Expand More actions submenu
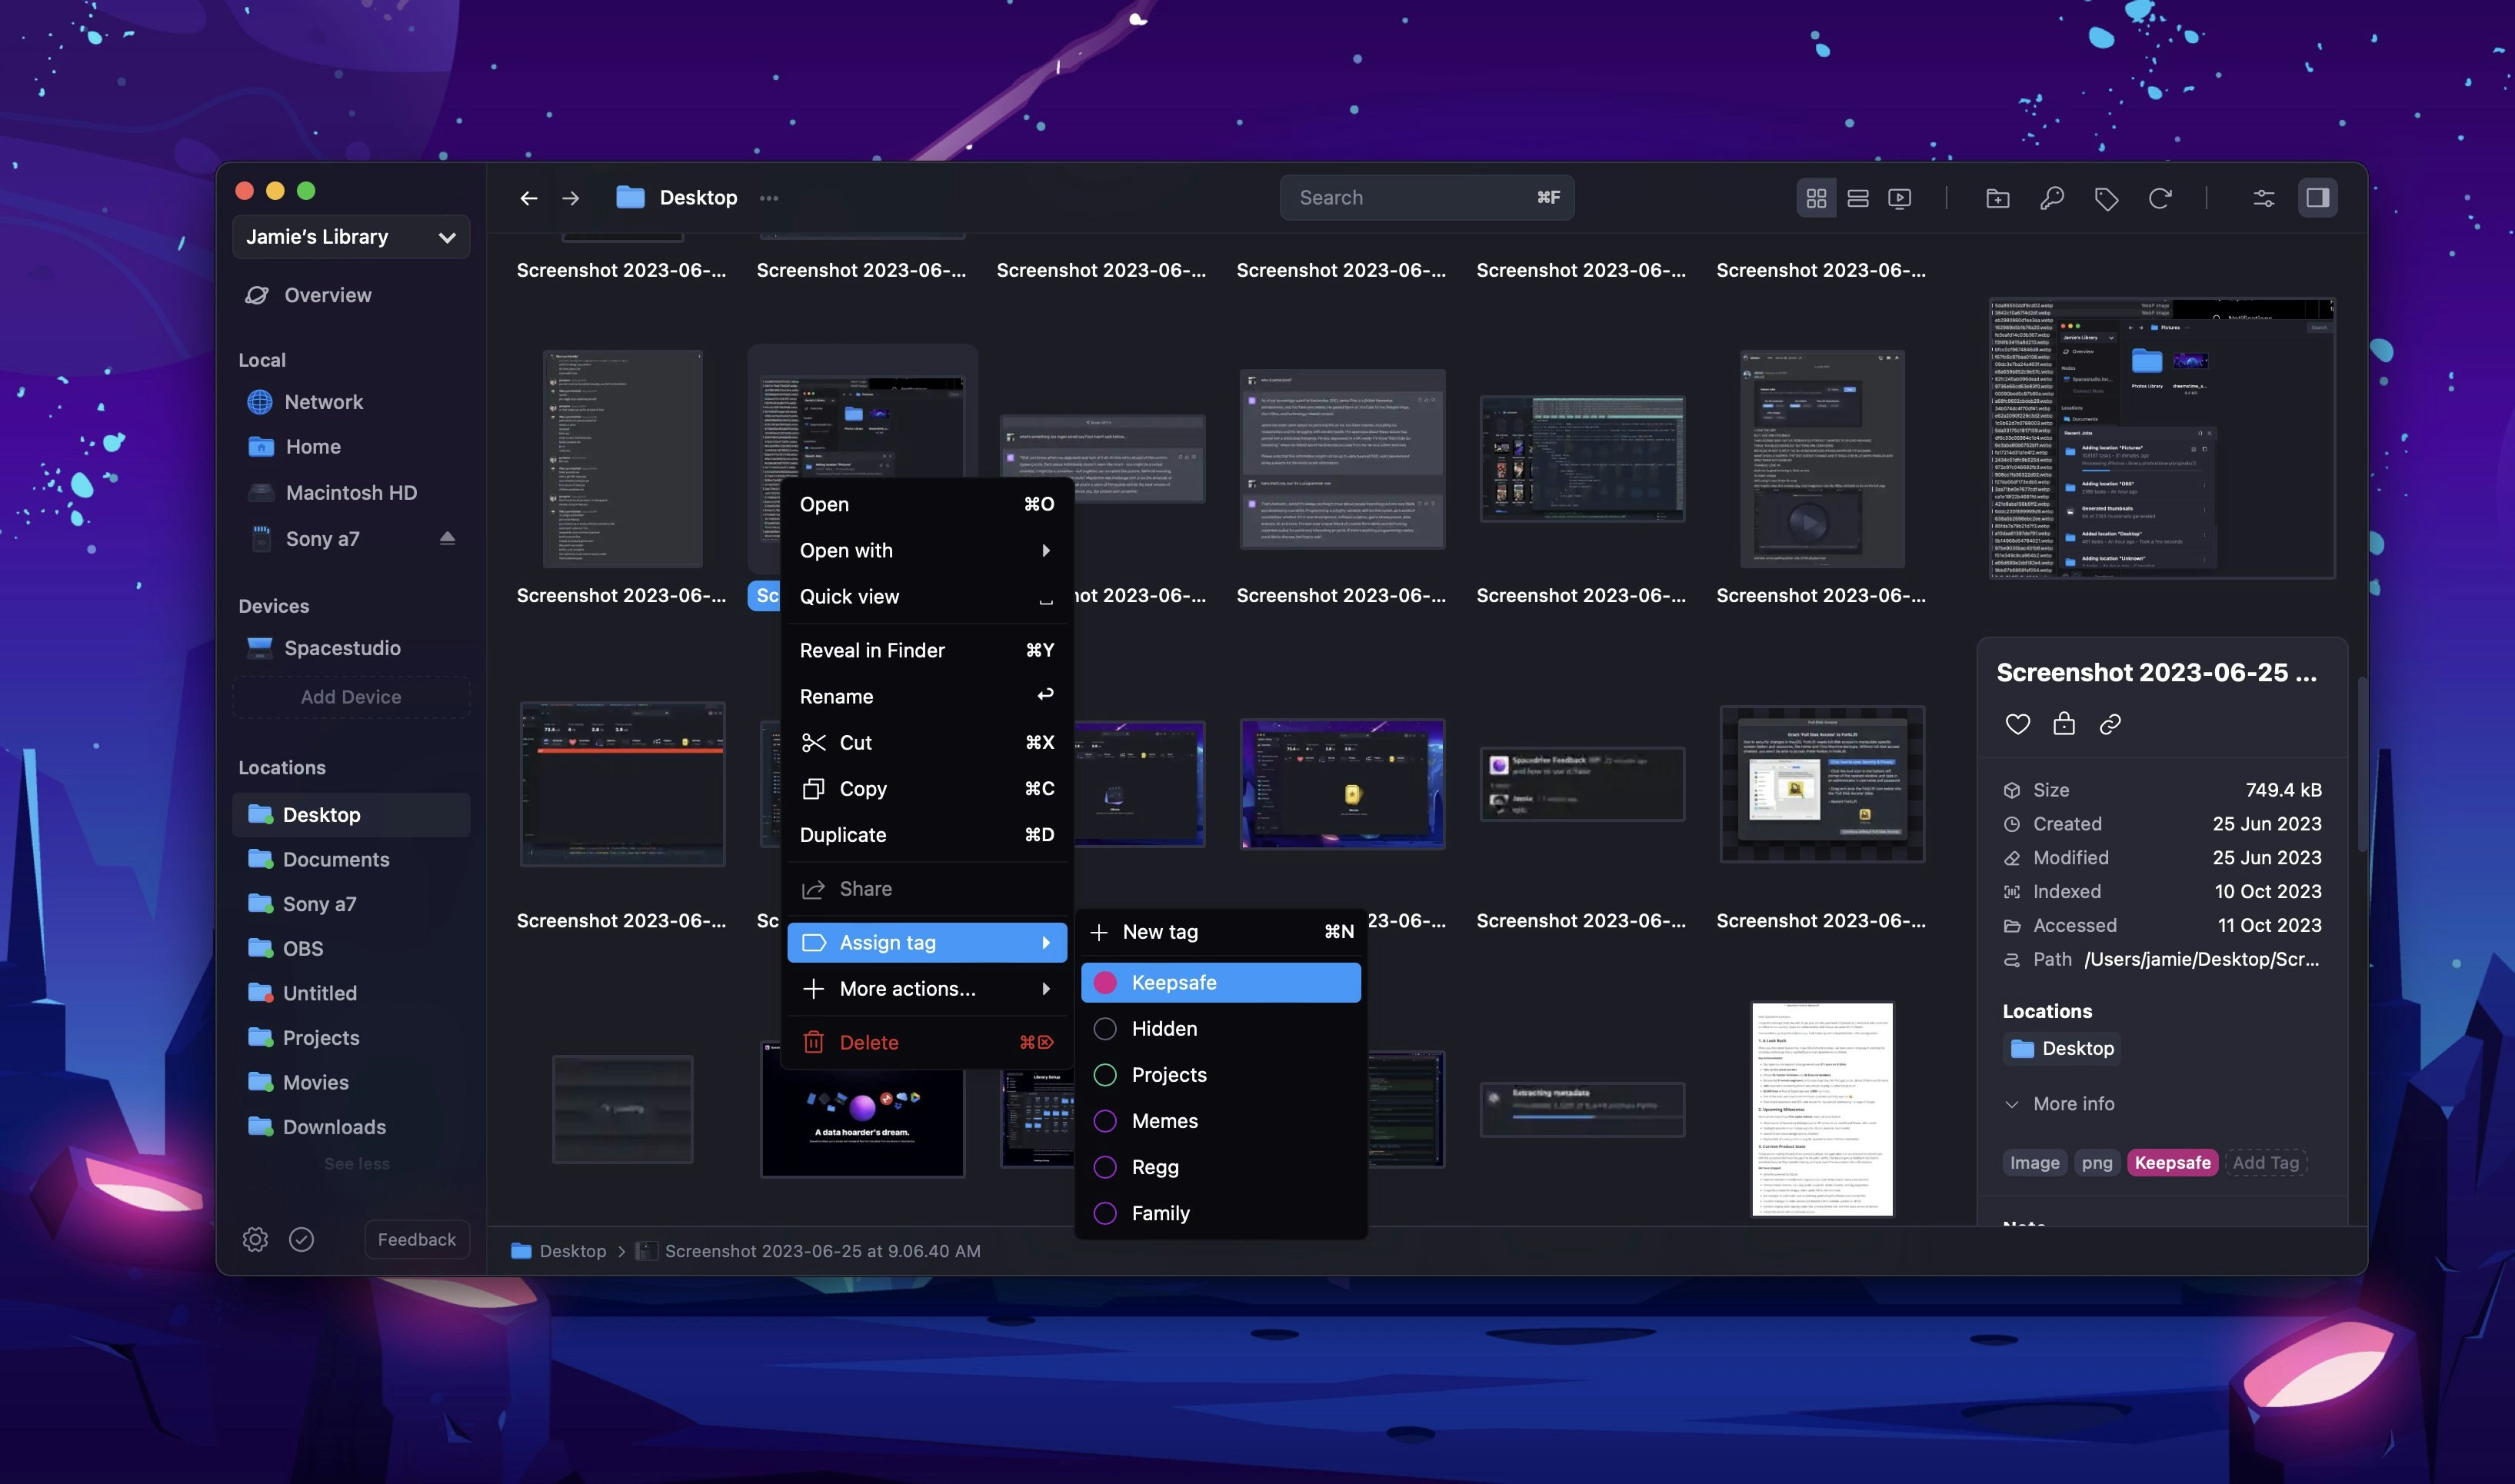The height and width of the screenshot is (1484, 2515). pos(926,988)
